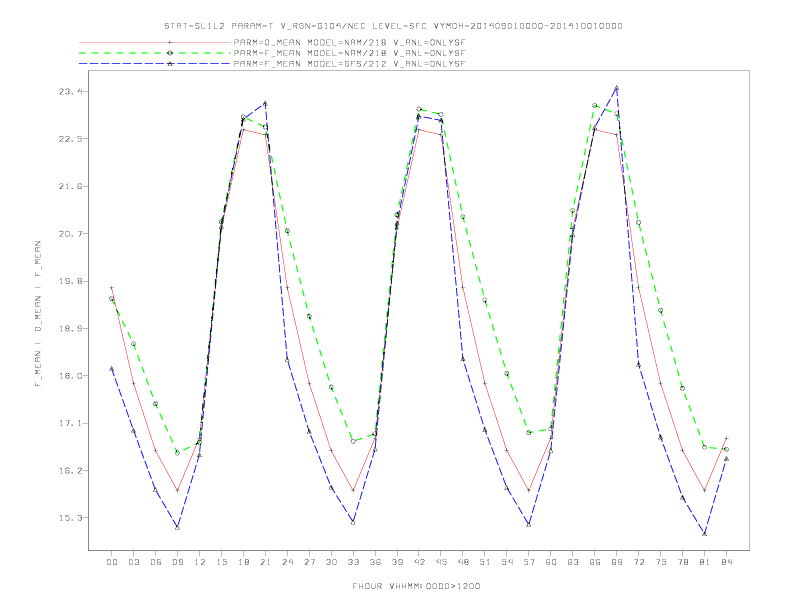The width and height of the screenshot is (792, 612).
Task: Click y-axis tick label 22.5
Action: tap(70, 139)
